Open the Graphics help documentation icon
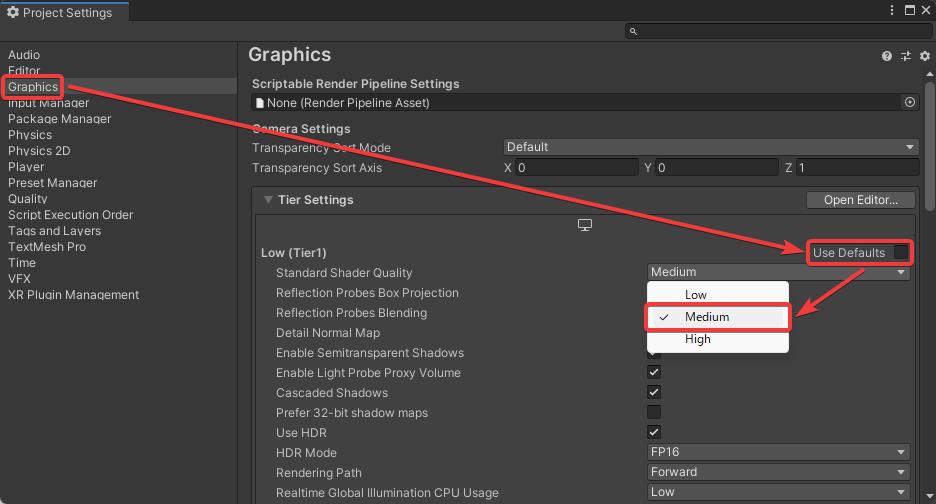Screen dimensions: 936x504 pyautogui.click(x=887, y=57)
